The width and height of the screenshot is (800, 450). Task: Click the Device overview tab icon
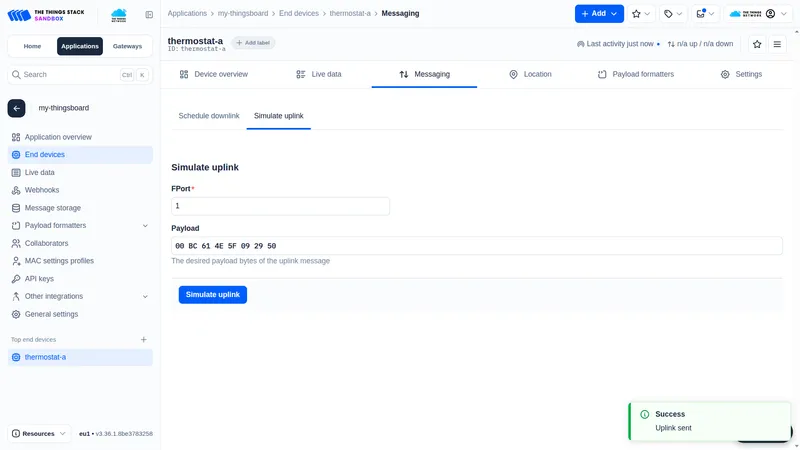tap(184, 74)
